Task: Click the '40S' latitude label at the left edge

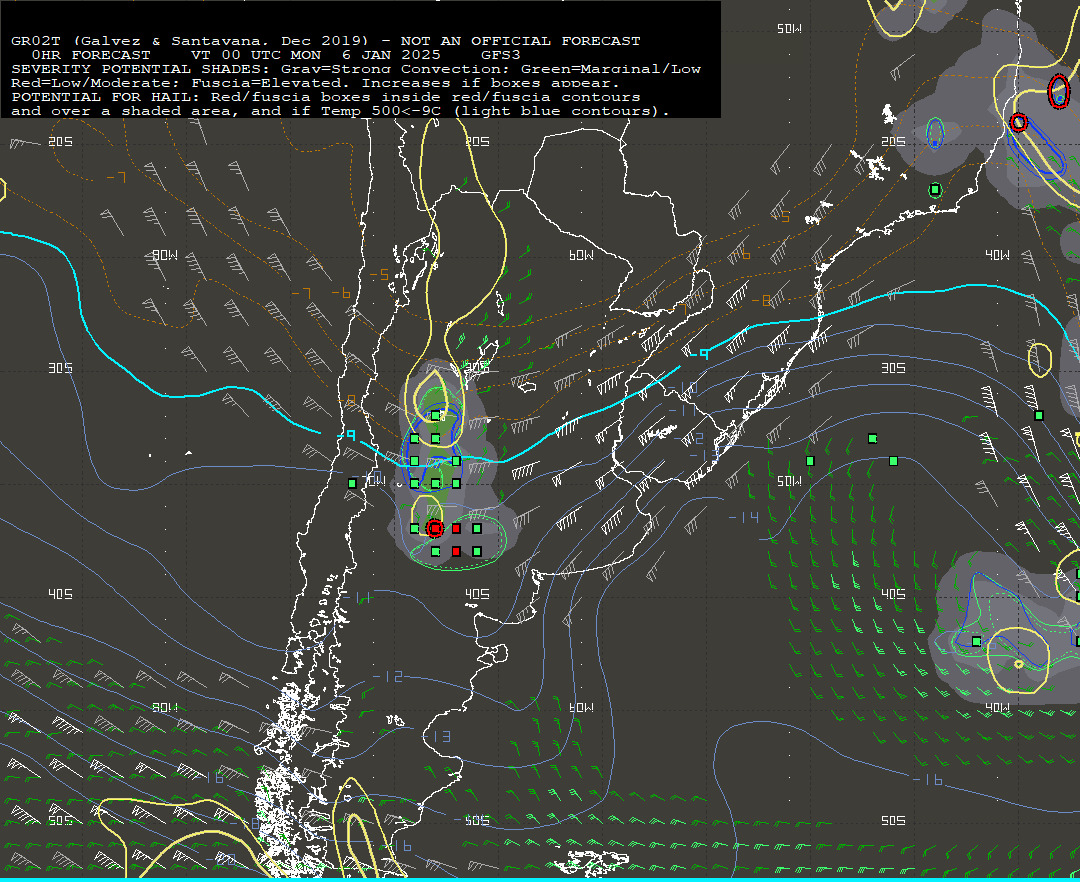Action: pos(60,594)
